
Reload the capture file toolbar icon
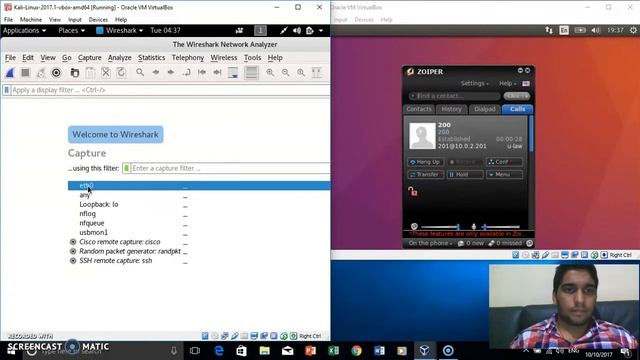[121, 73]
